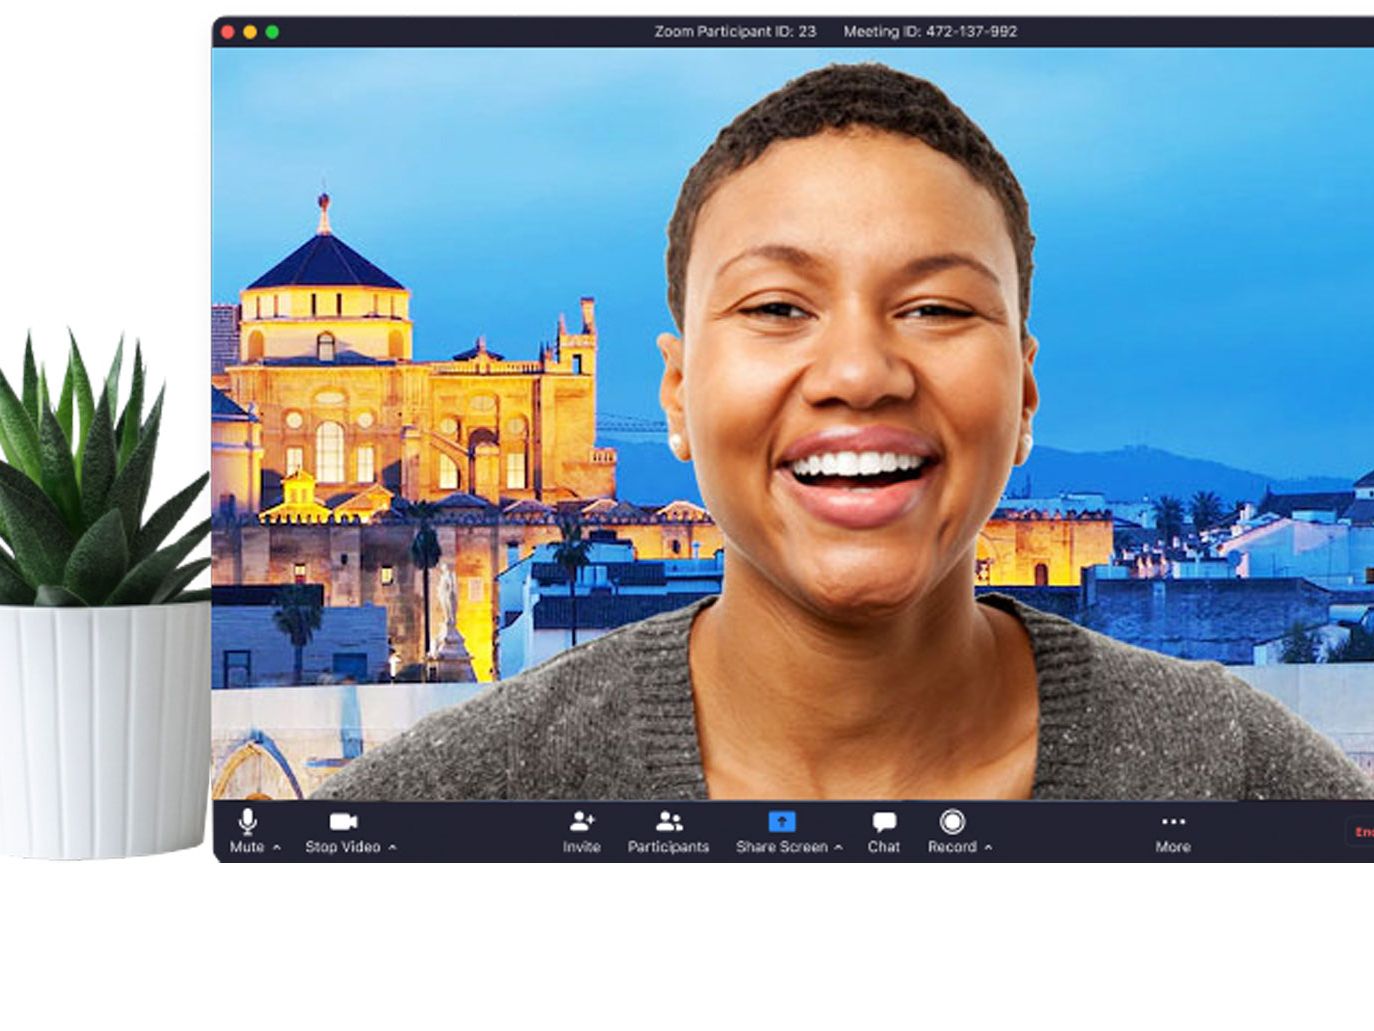Open the meeting Chat bubble icon
Image resolution: width=1374 pixels, height=1031 pixels.
(x=884, y=823)
